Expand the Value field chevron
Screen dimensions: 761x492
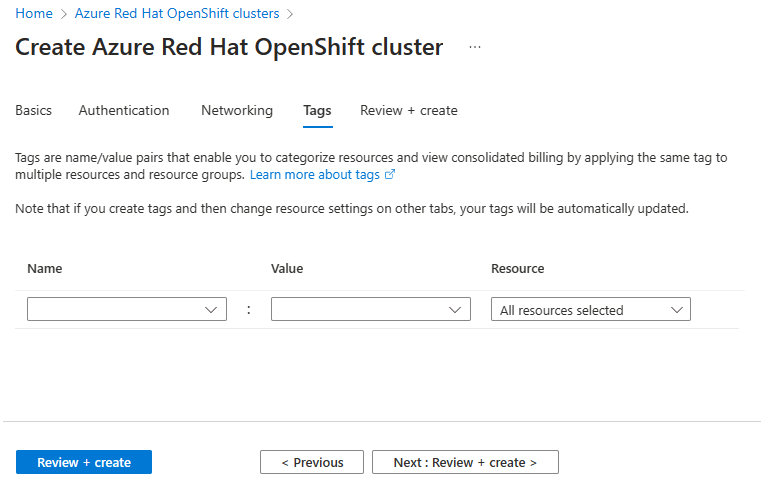455,310
